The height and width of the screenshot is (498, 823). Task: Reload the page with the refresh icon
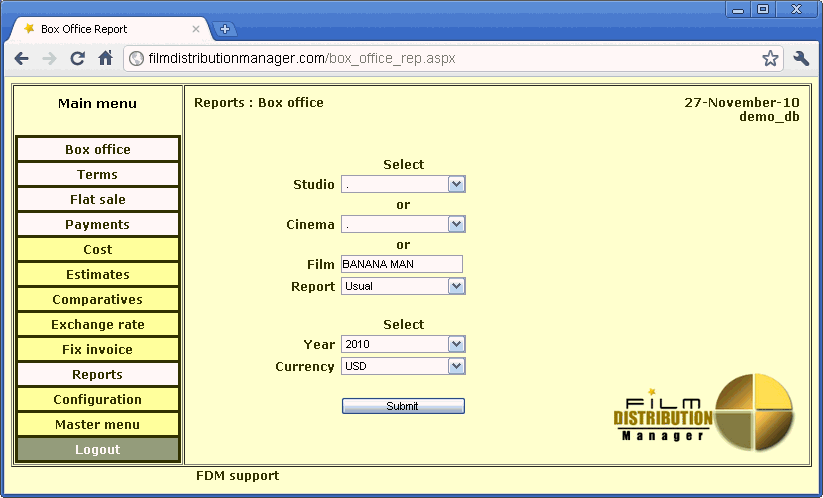(77, 59)
